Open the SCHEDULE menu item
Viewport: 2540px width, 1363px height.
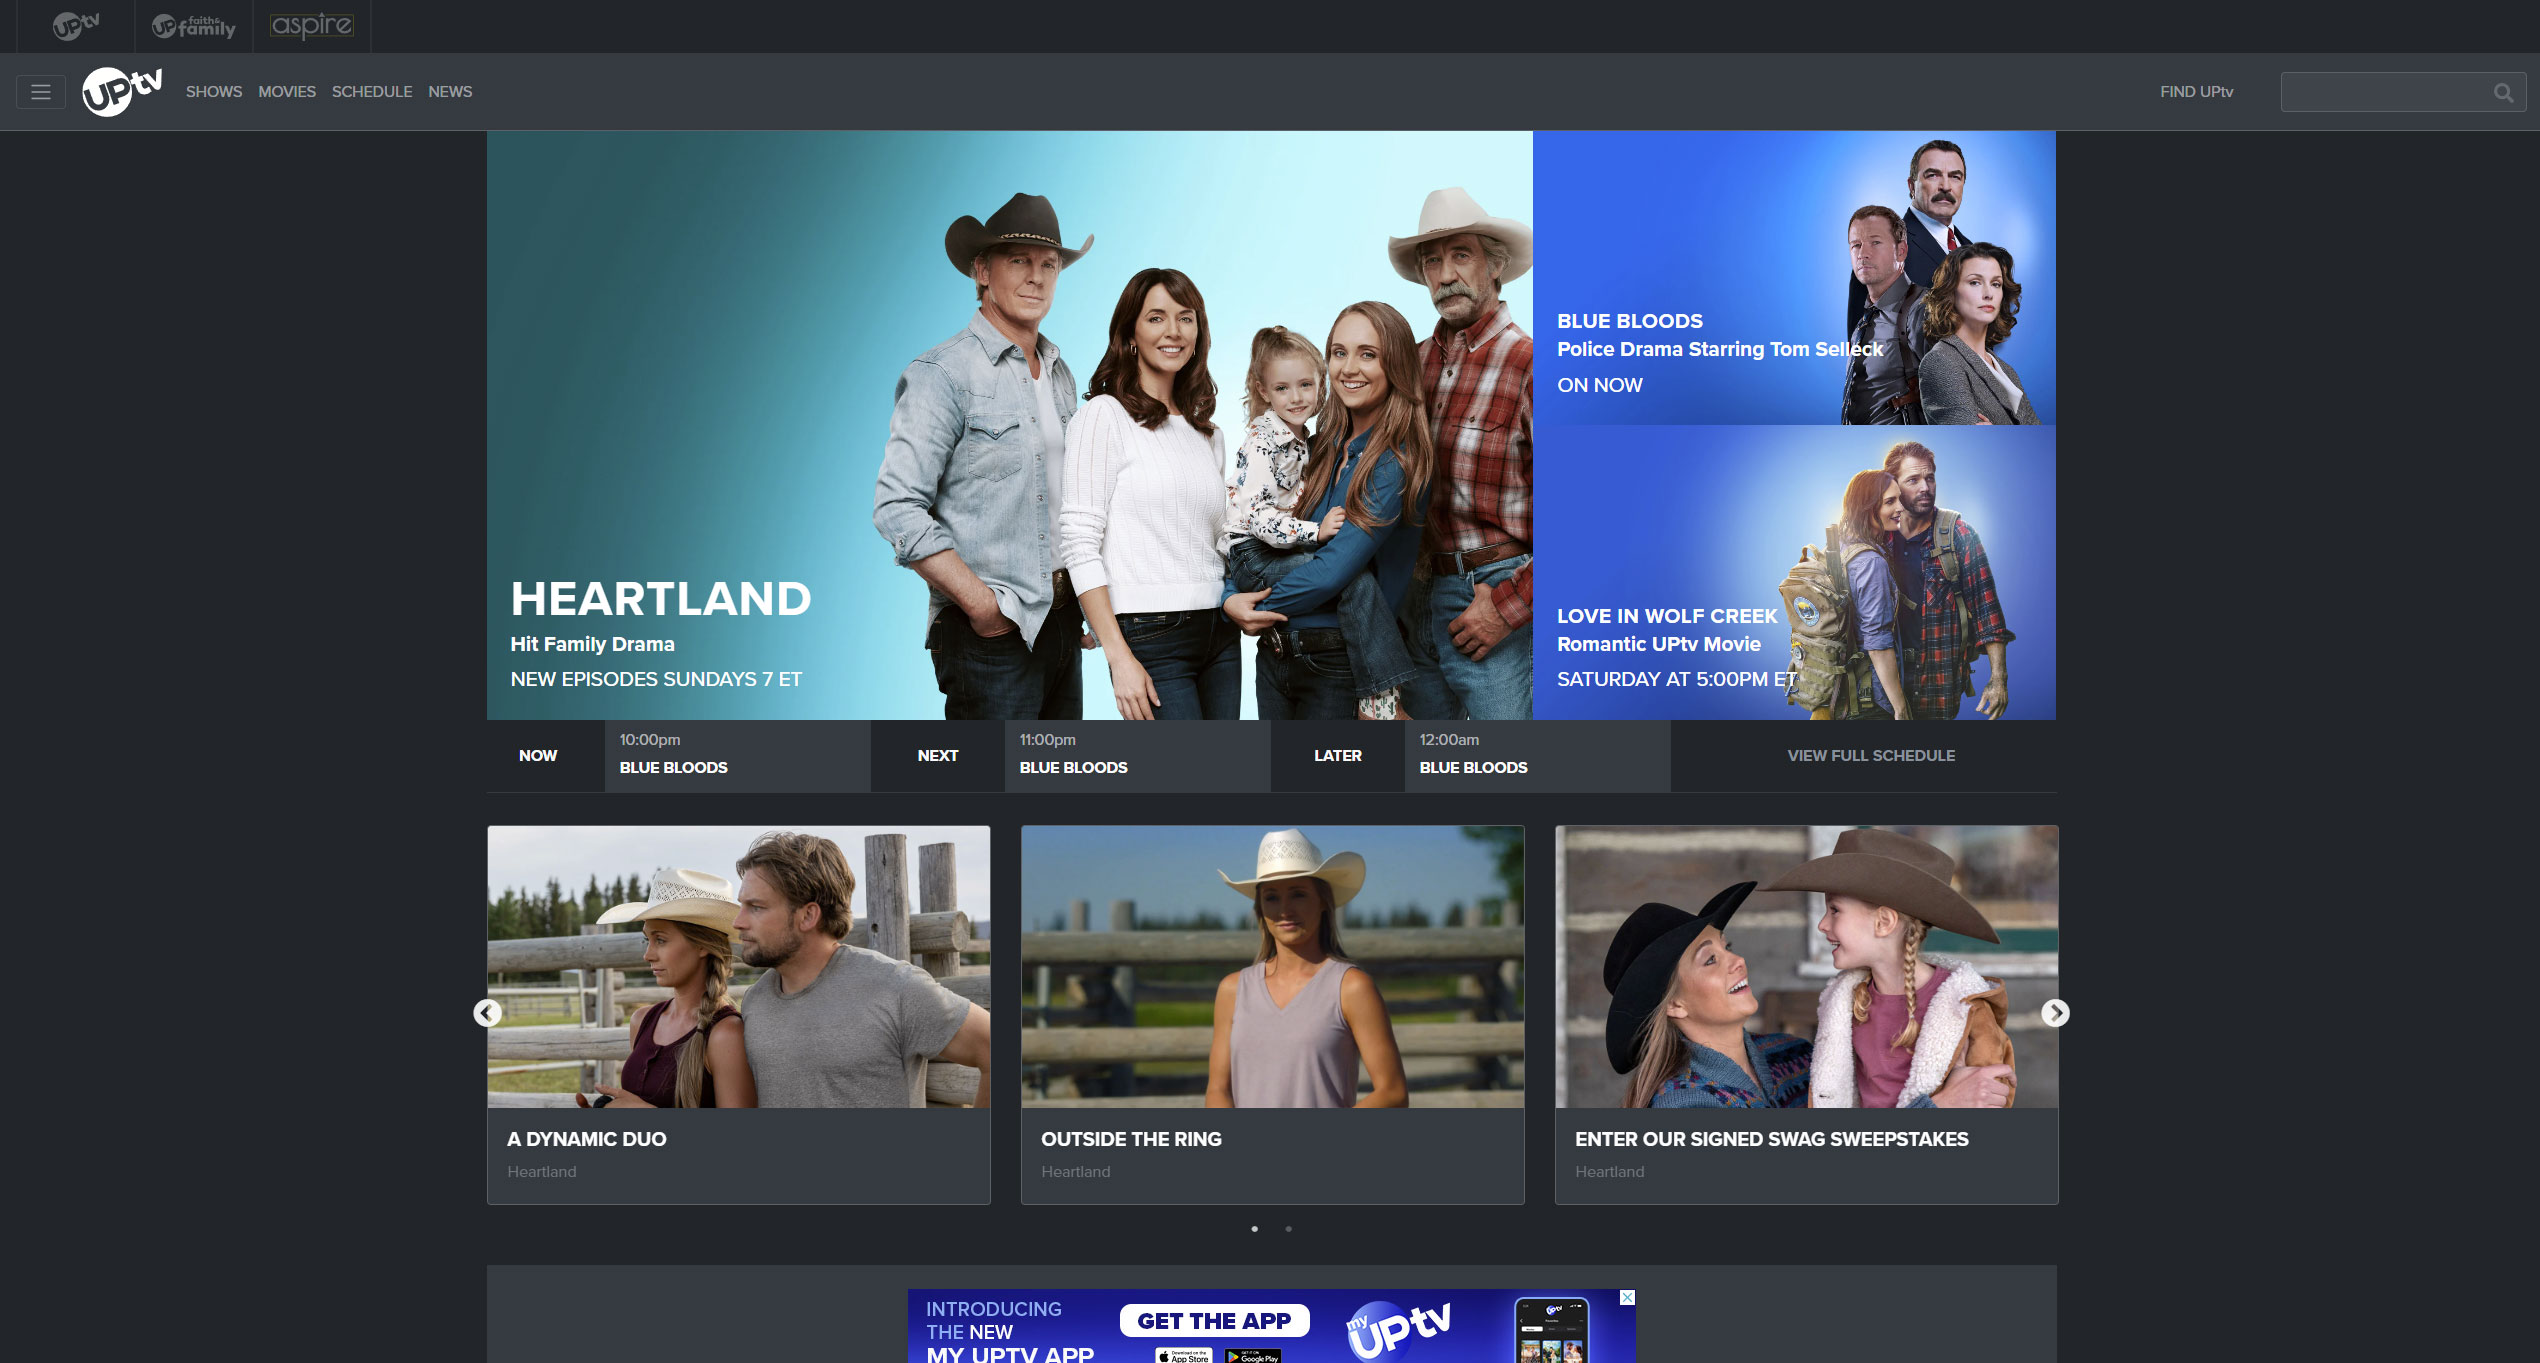pos(372,92)
